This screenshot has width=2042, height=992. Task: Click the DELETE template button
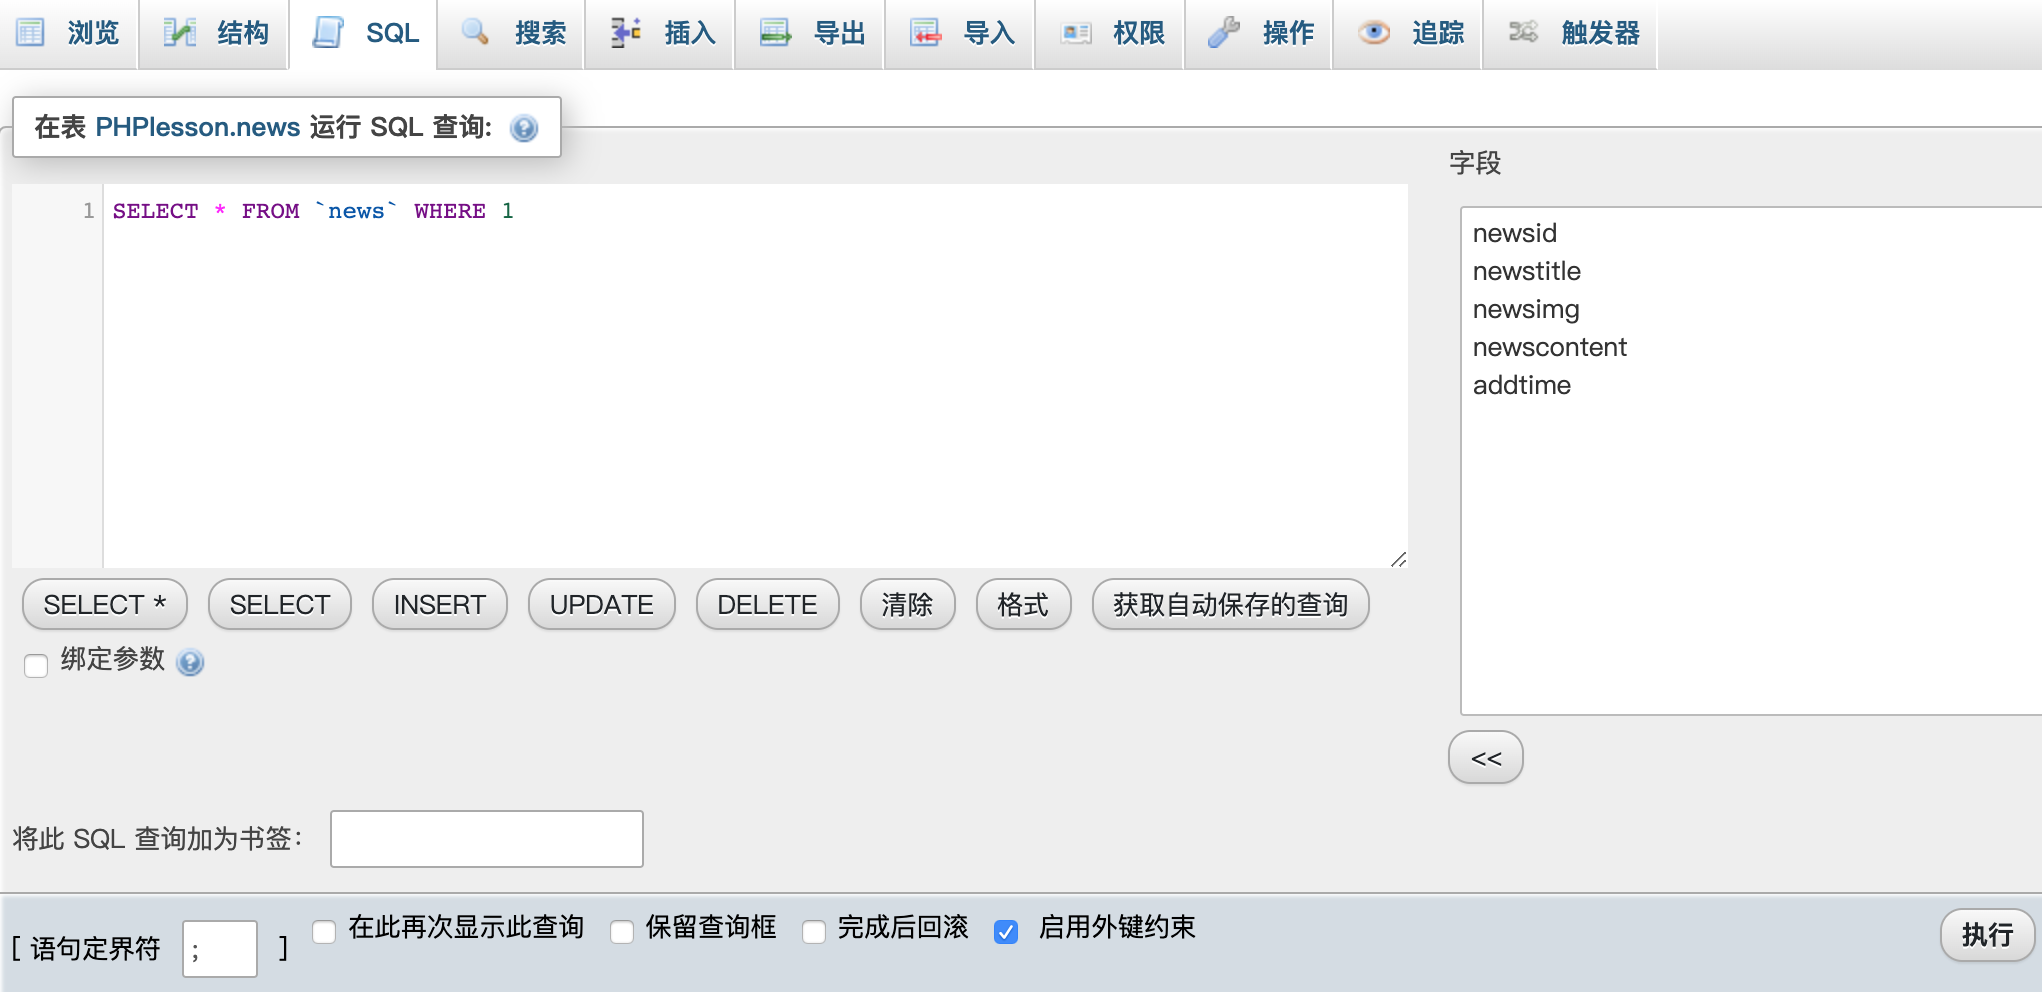pyautogui.click(x=768, y=605)
